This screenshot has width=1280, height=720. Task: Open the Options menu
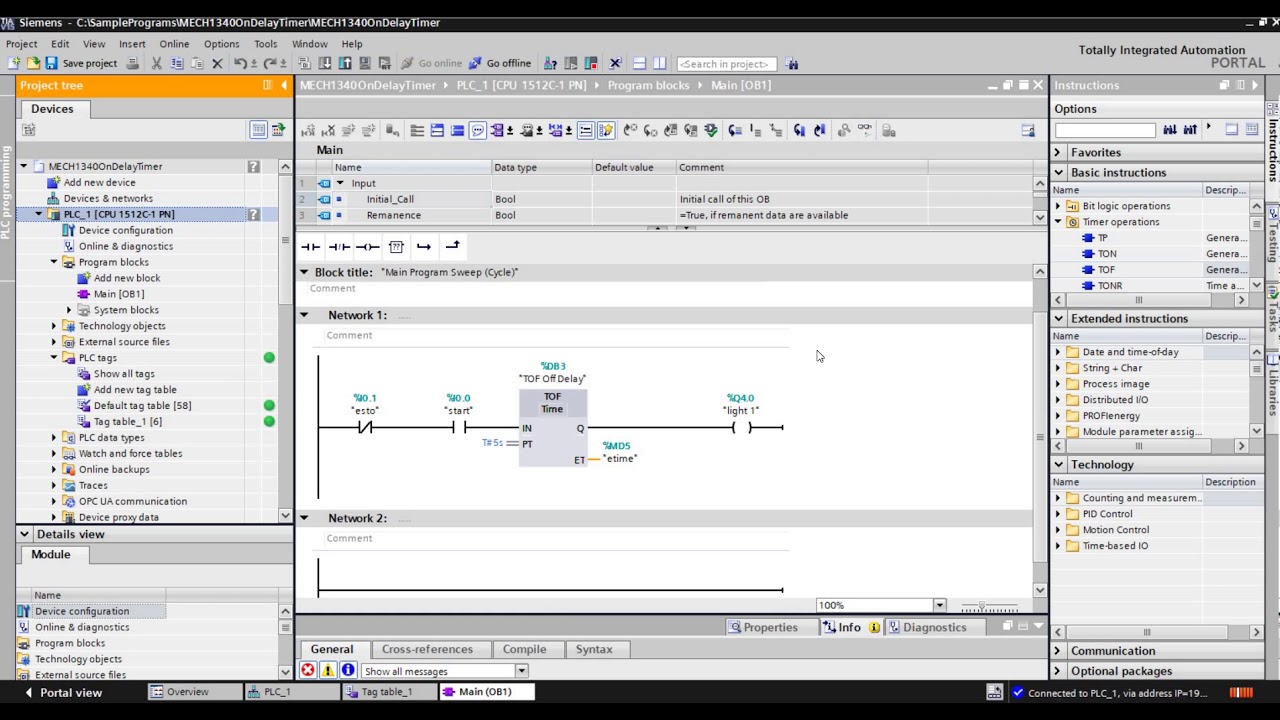221,44
